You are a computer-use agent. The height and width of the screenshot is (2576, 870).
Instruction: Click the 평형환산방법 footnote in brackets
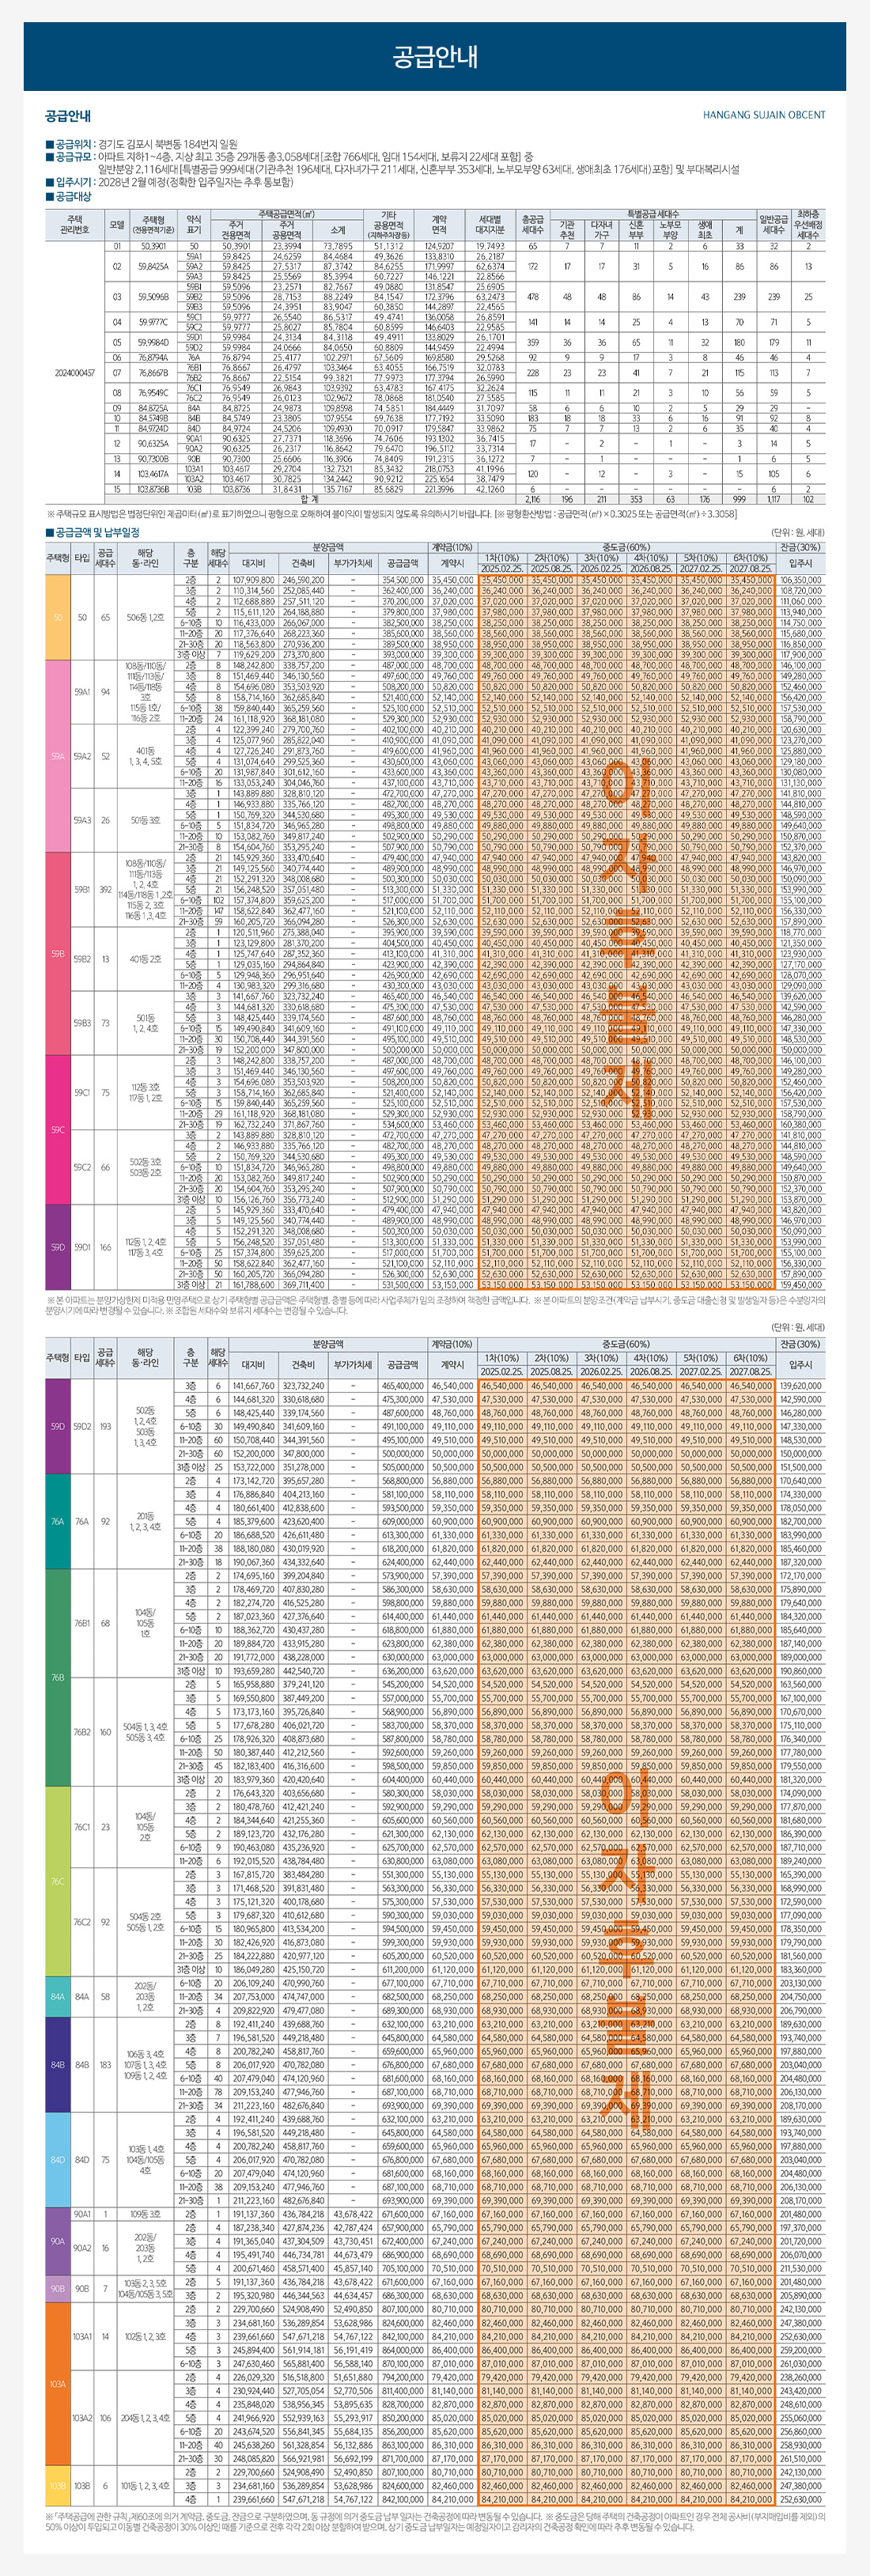pos(617,514)
